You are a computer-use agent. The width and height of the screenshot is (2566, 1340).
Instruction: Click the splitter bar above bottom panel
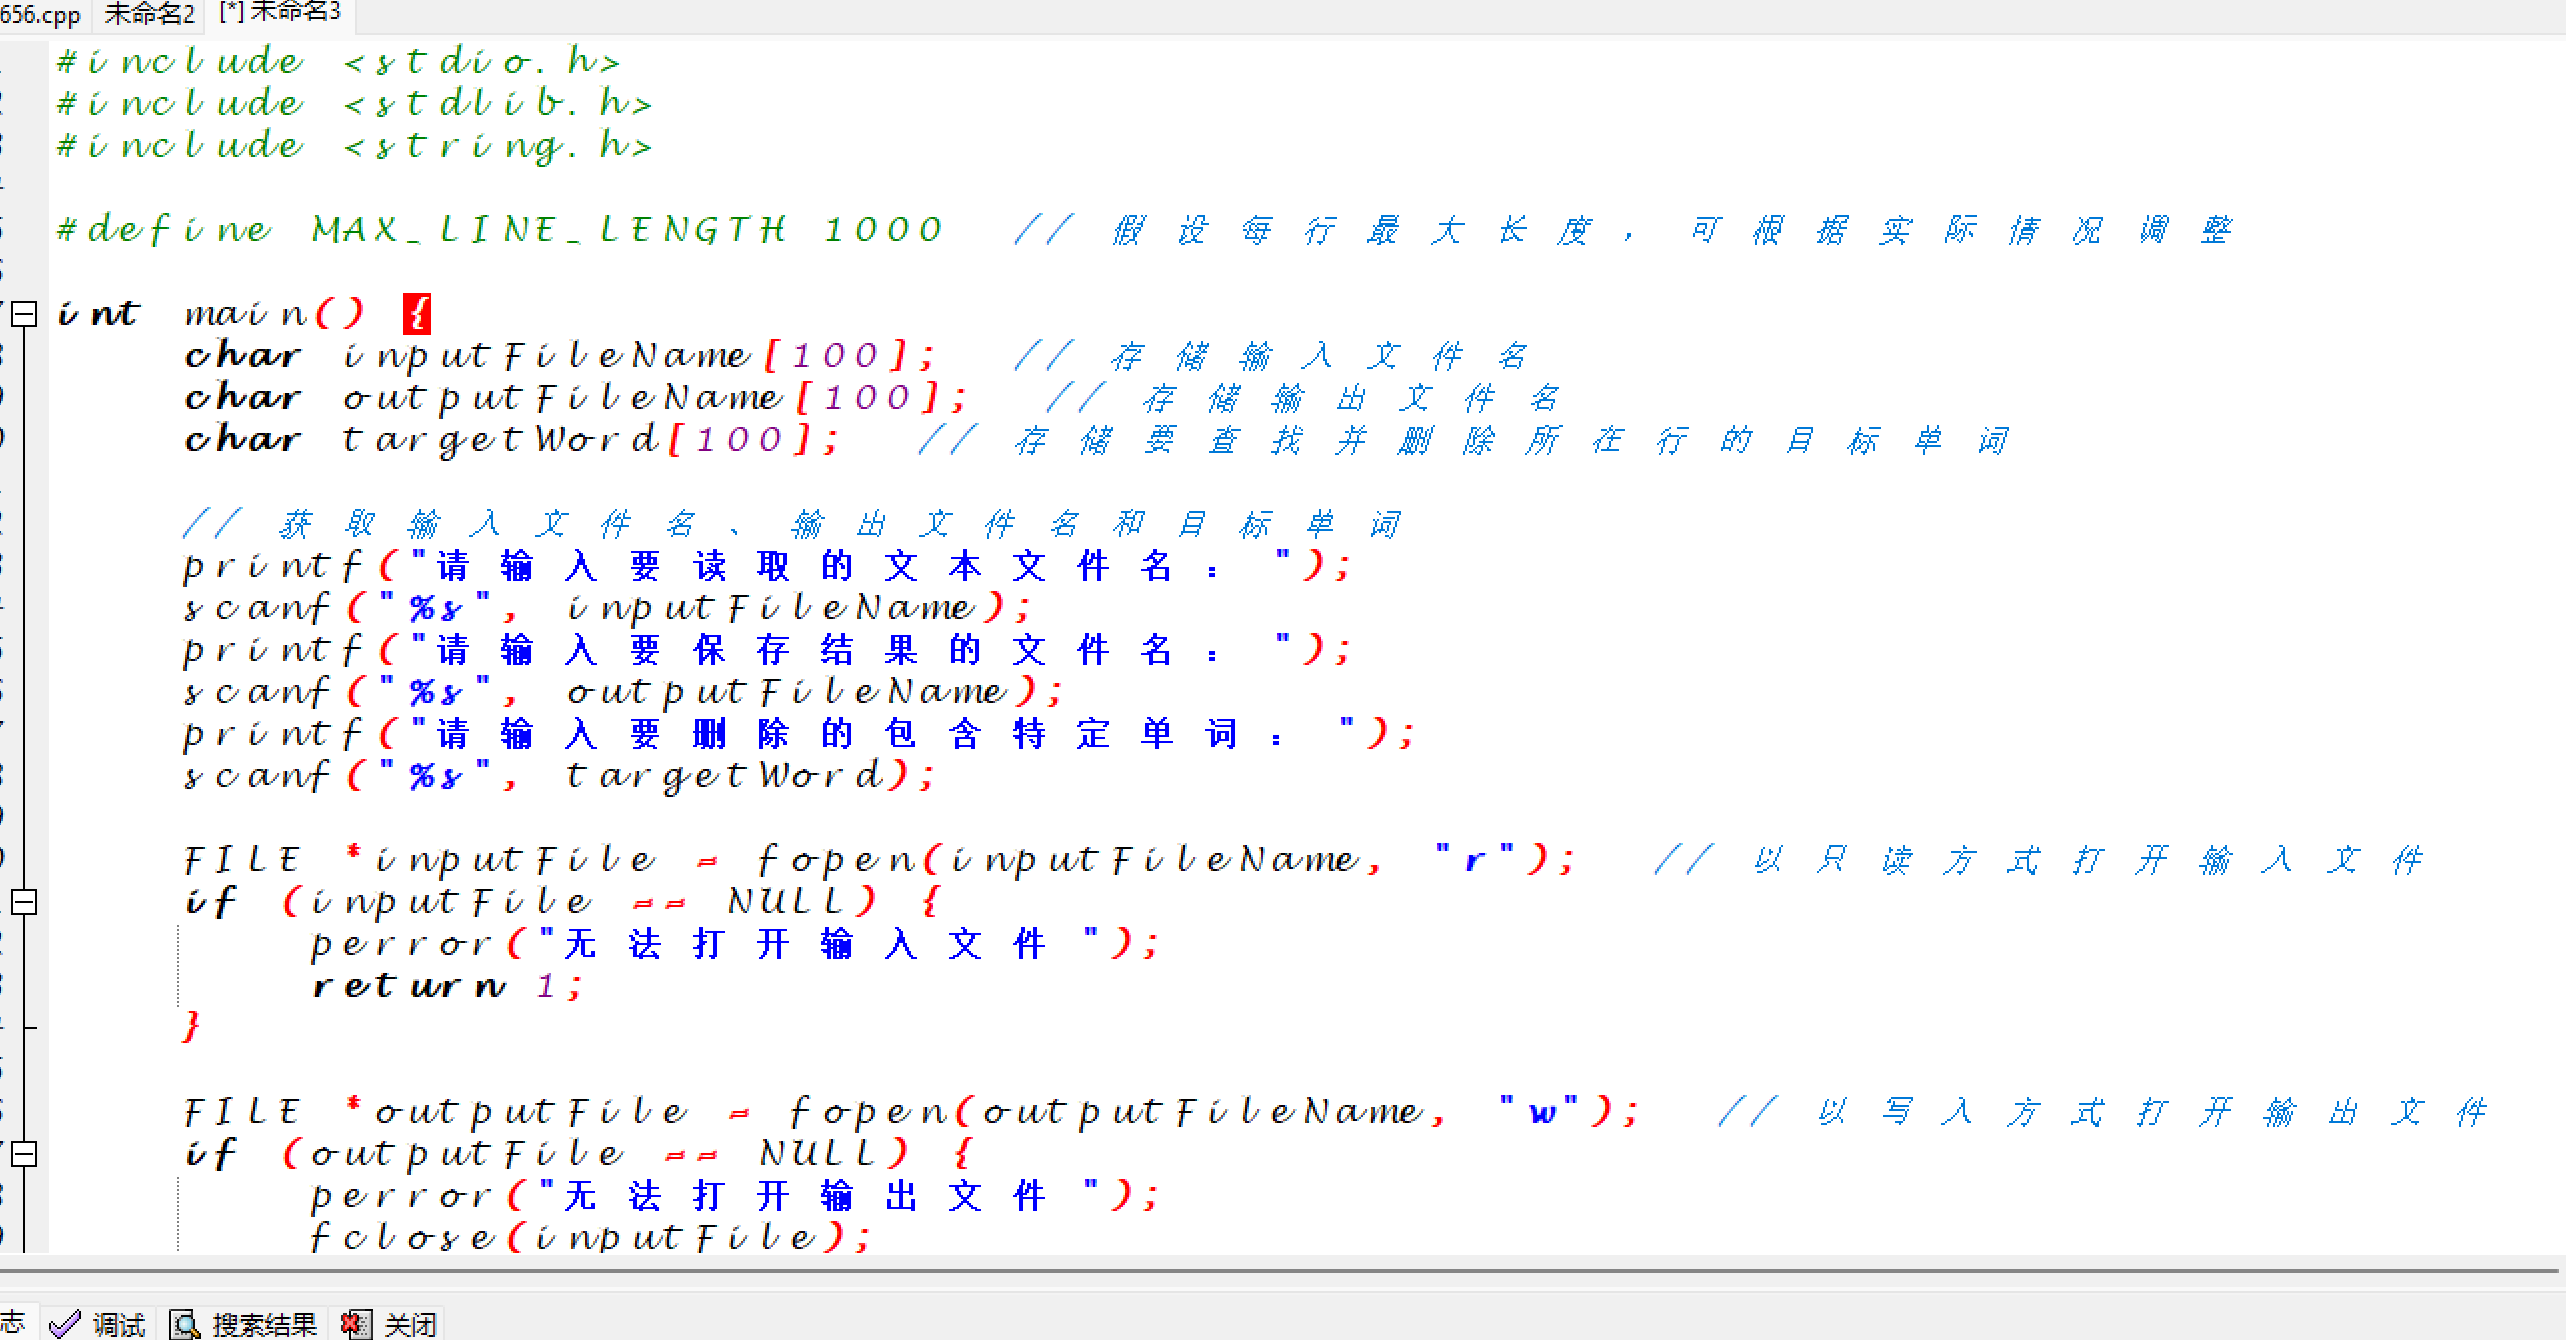tap(1280, 1271)
